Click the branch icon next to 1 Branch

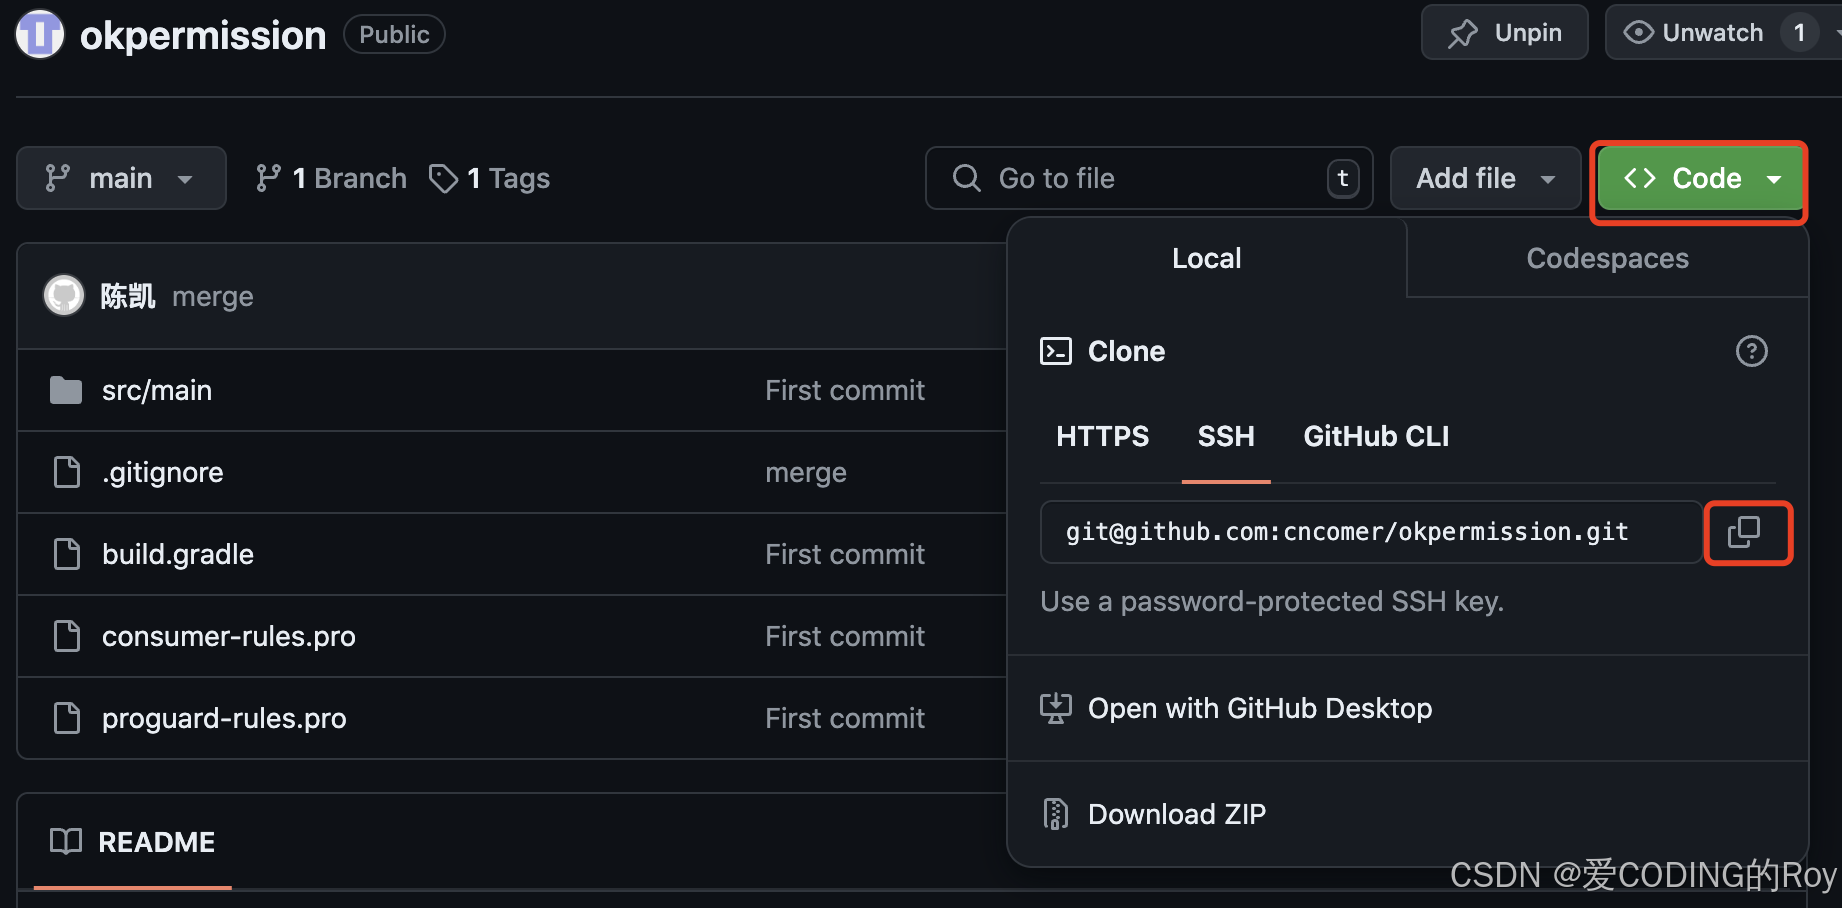268,178
